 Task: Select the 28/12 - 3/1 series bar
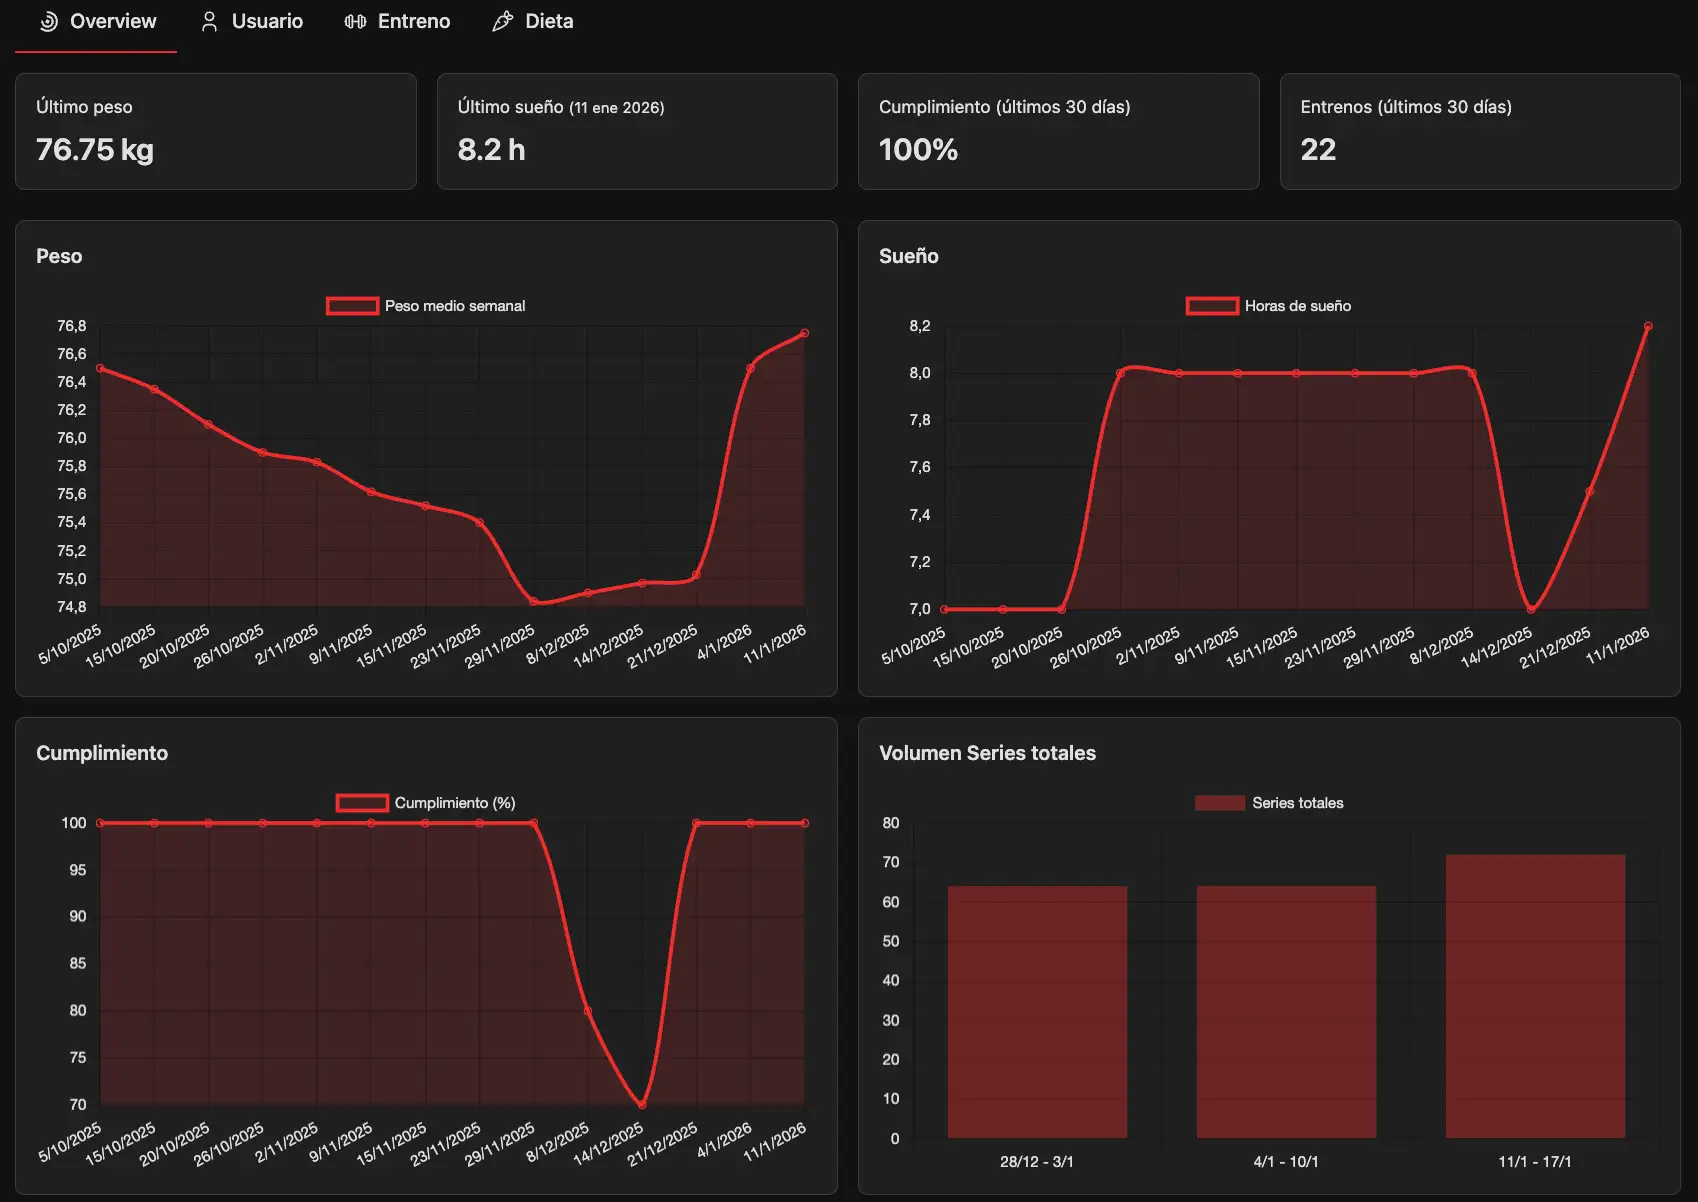[x=1037, y=1011]
